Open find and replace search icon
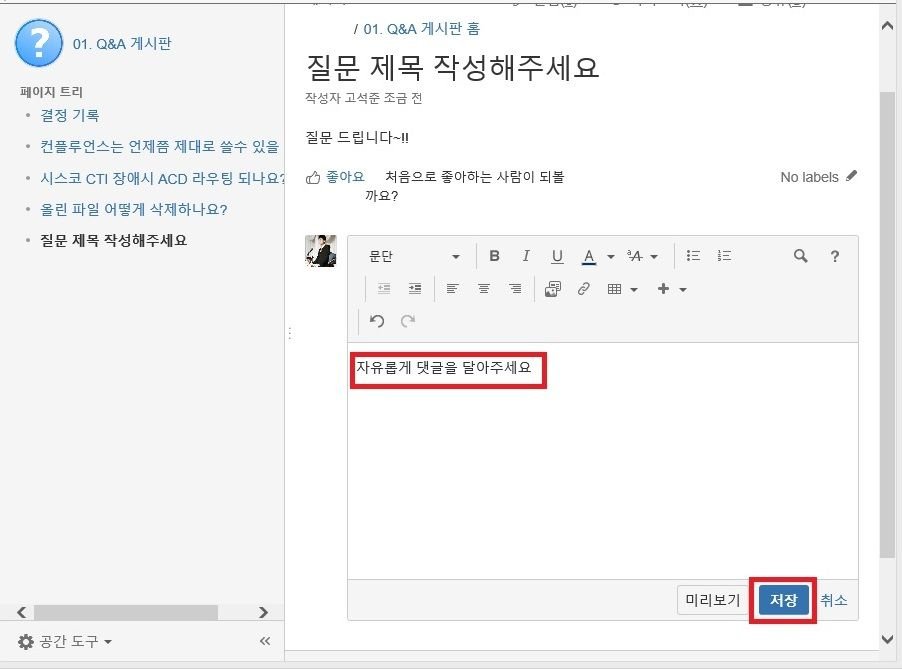This screenshot has height=669, width=902. pyautogui.click(x=800, y=256)
